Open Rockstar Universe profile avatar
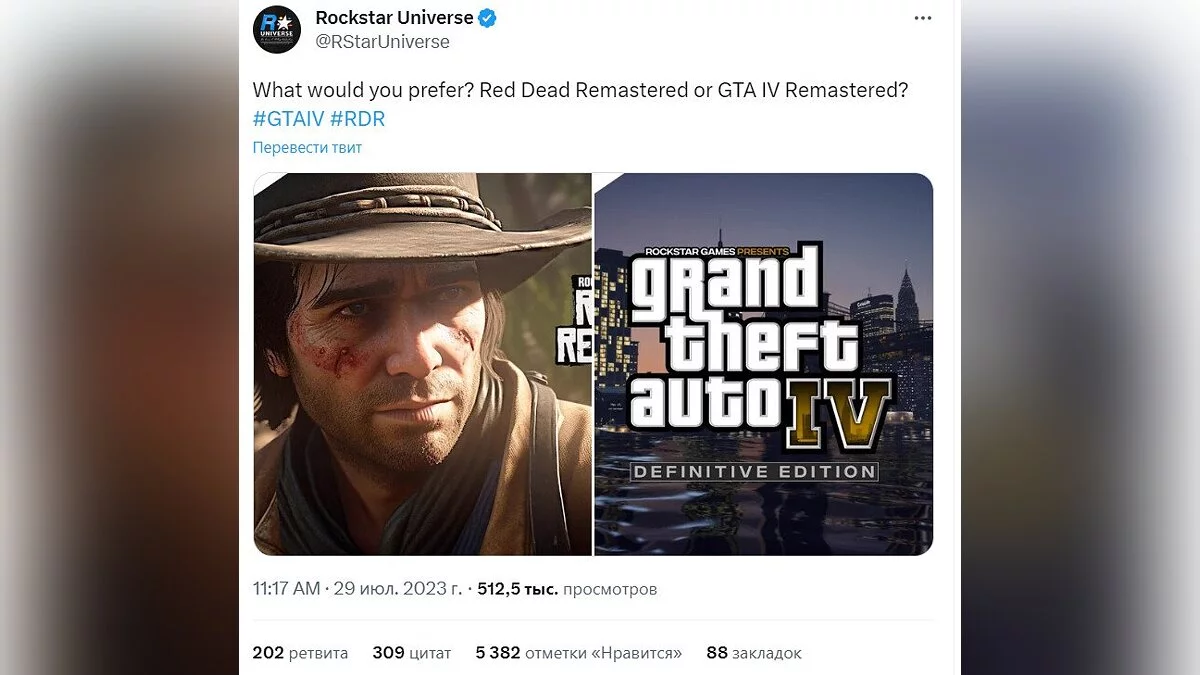The height and width of the screenshot is (675, 1200). (277, 30)
